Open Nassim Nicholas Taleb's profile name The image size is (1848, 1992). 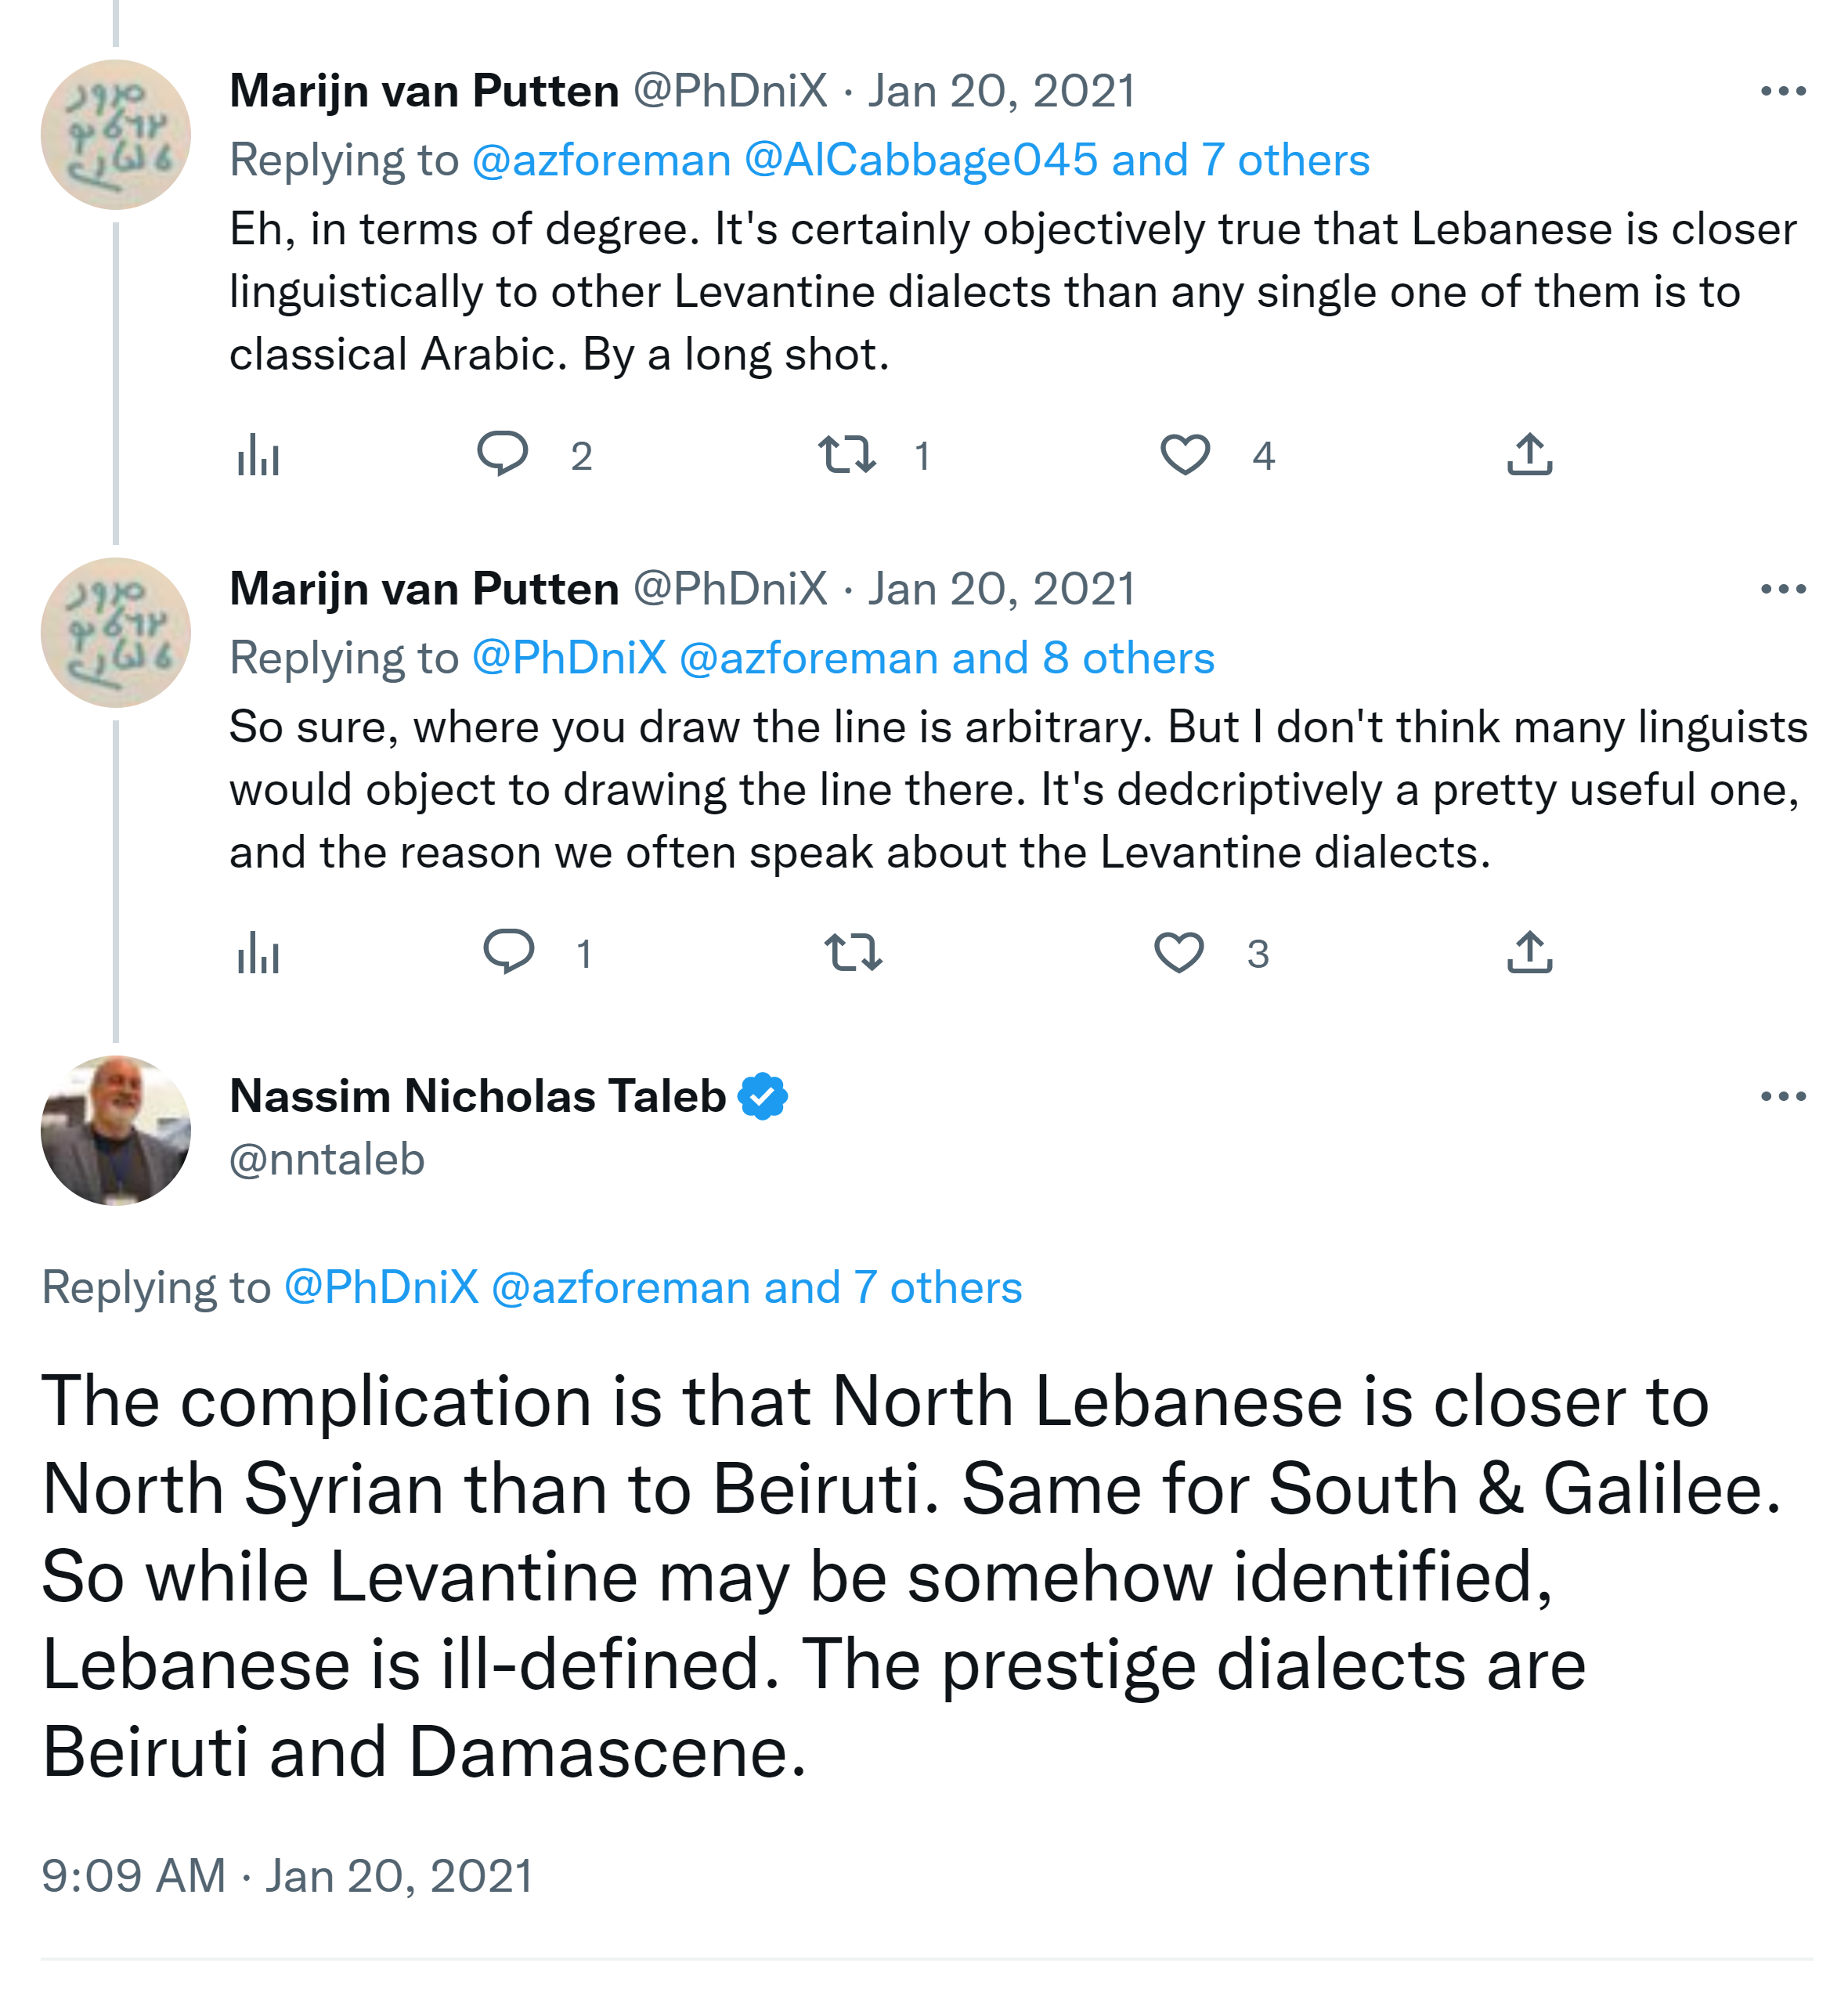pyautogui.click(x=477, y=1096)
